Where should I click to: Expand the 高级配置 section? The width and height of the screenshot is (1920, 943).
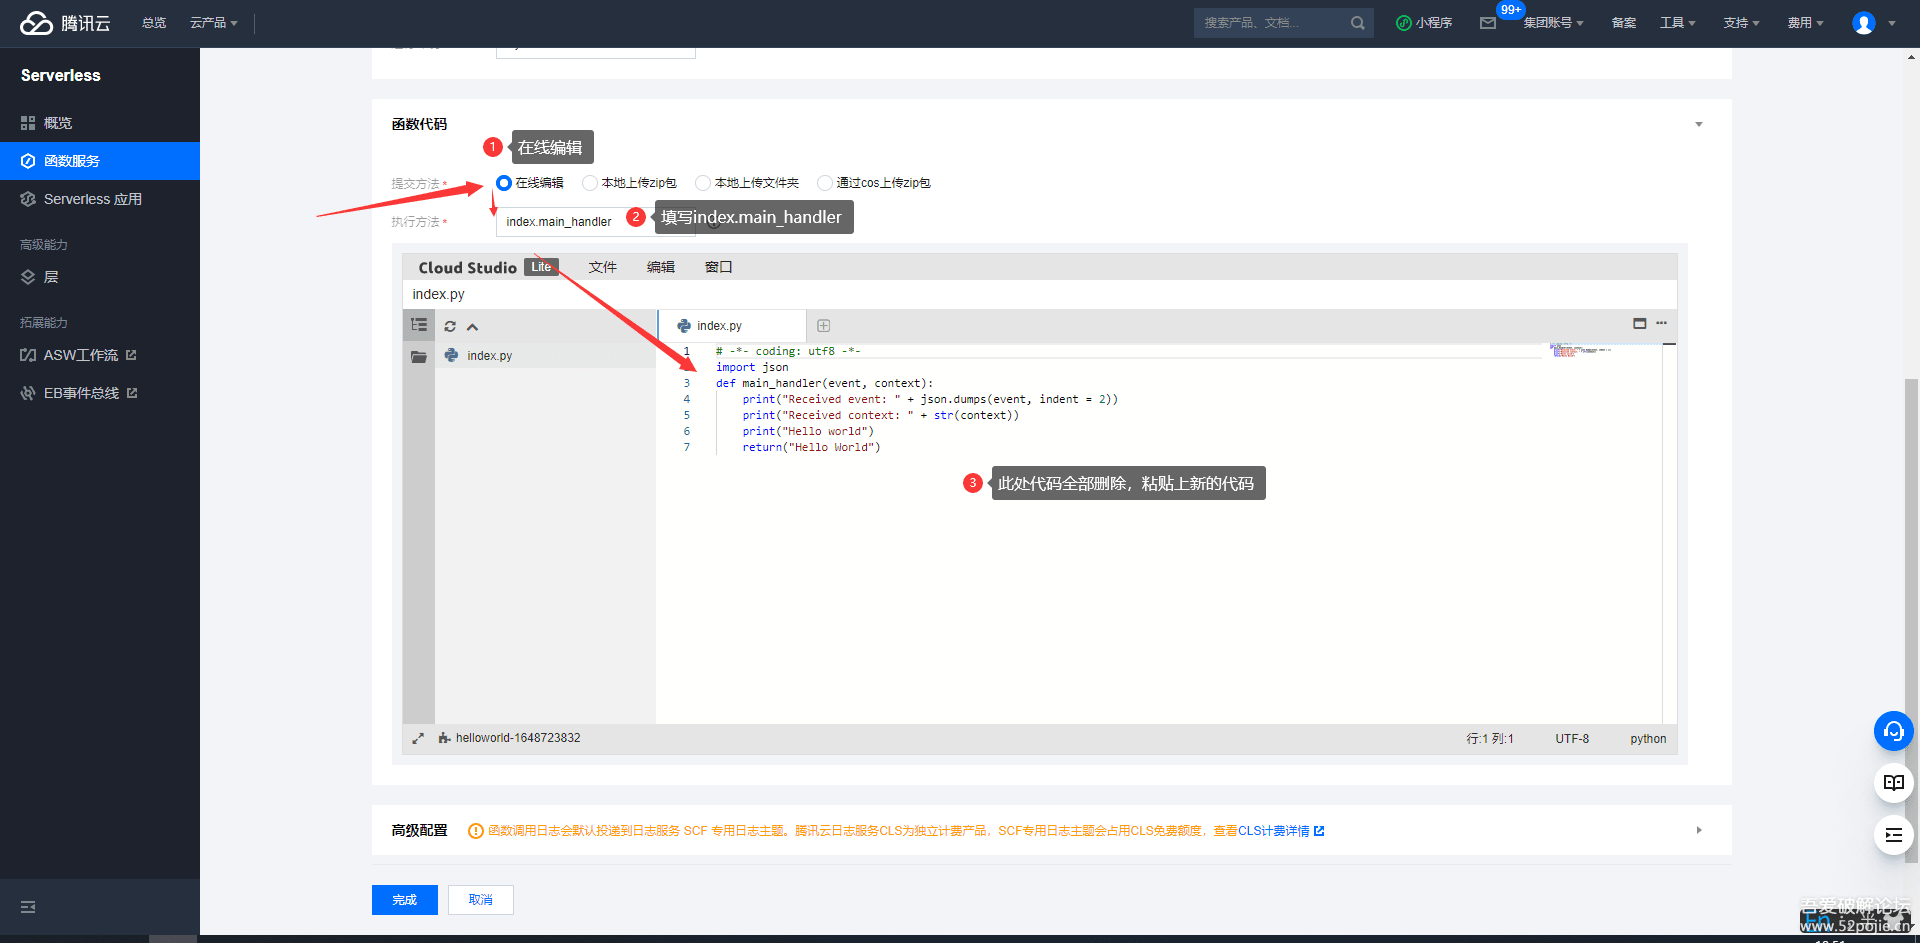coord(1698,830)
